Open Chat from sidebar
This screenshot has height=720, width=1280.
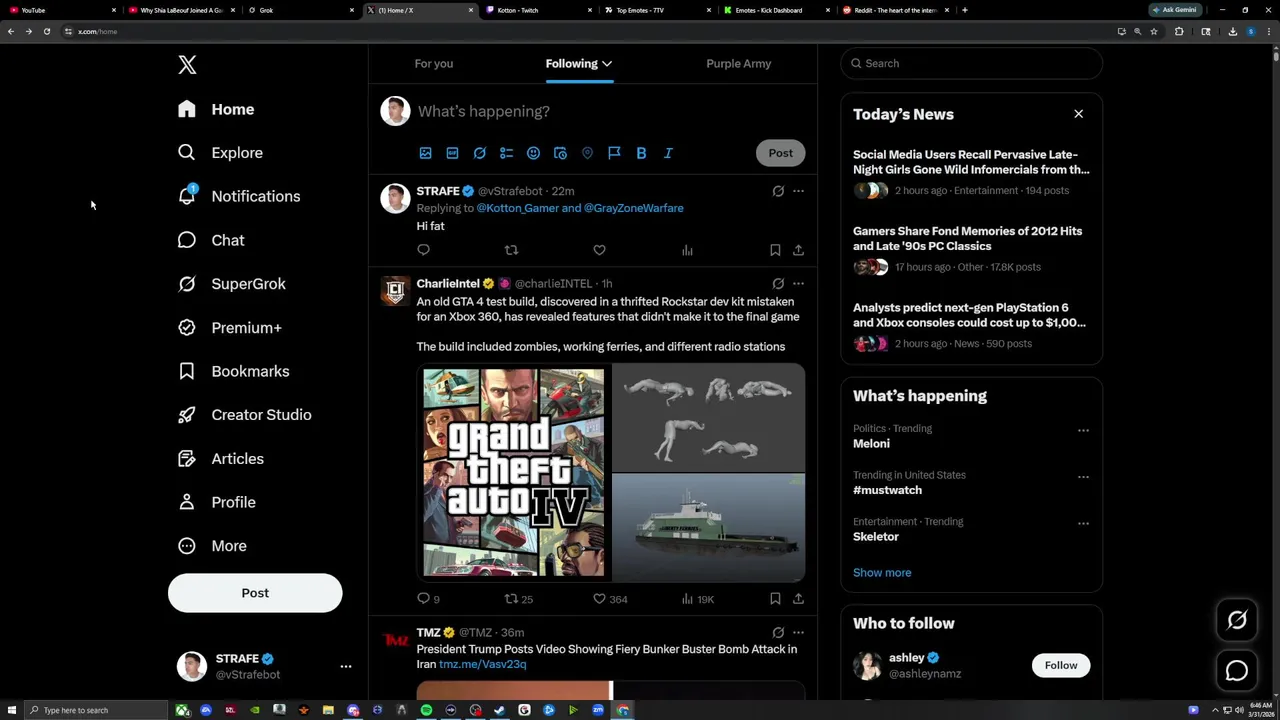coord(212,240)
